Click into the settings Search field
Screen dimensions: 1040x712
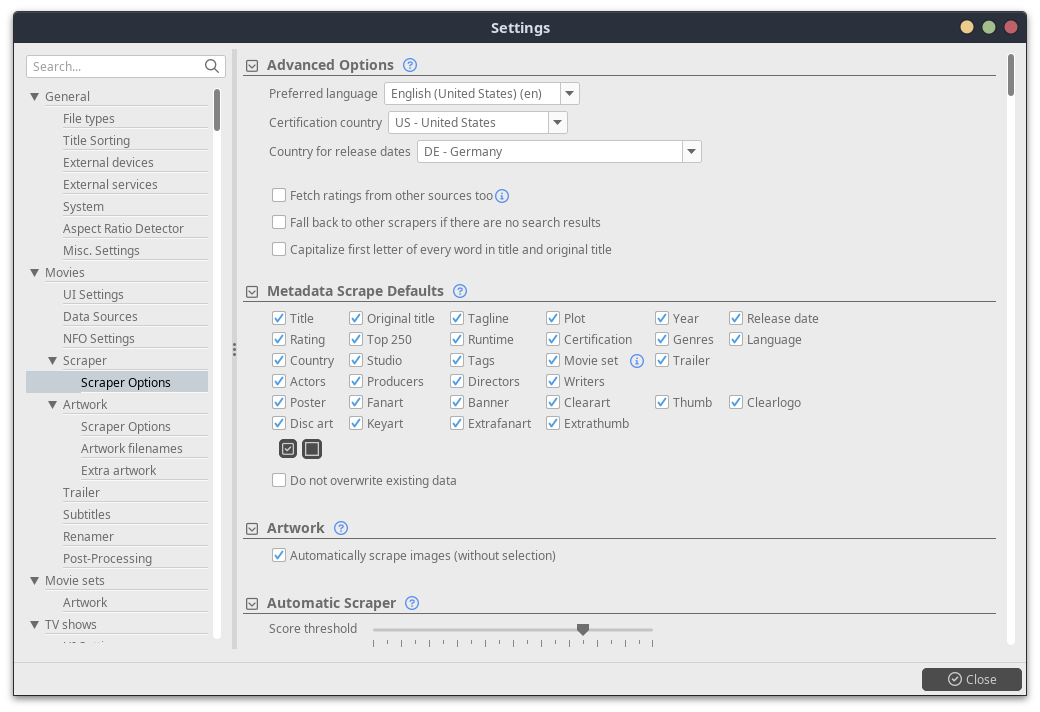click(115, 66)
